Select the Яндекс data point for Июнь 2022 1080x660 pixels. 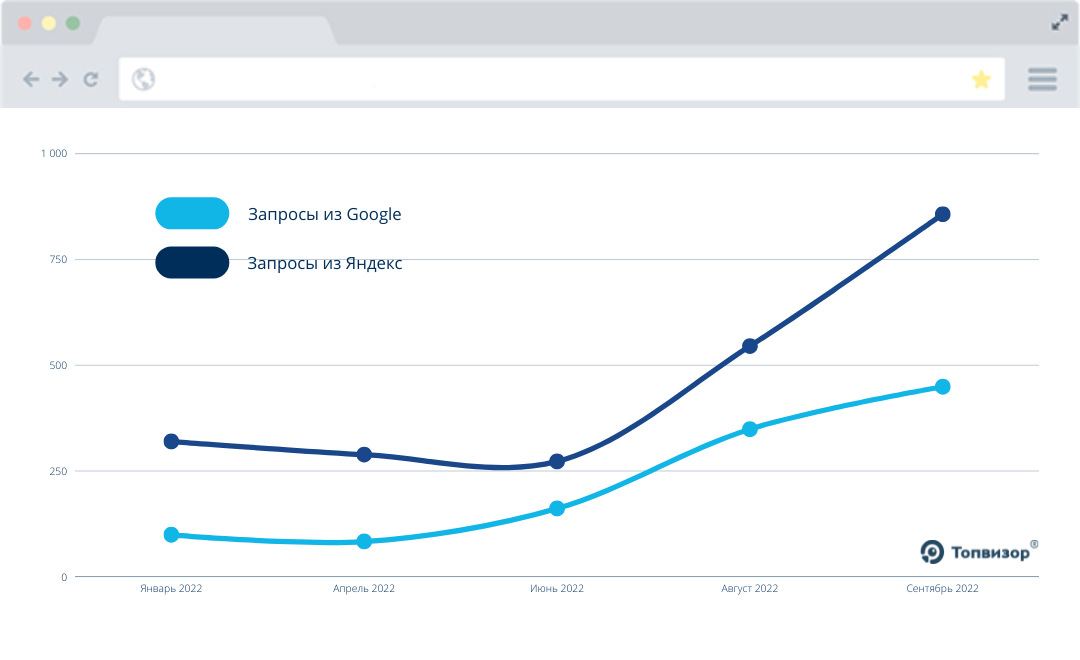tap(557, 462)
